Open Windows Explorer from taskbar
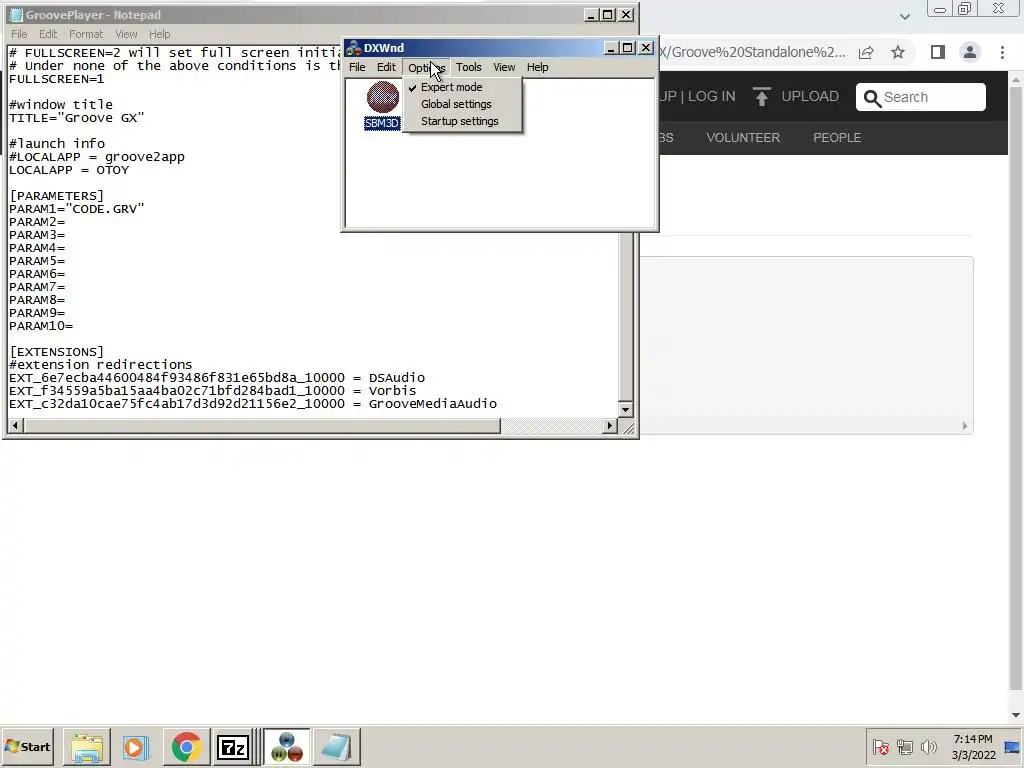The image size is (1024, 768). click(87, 747)
